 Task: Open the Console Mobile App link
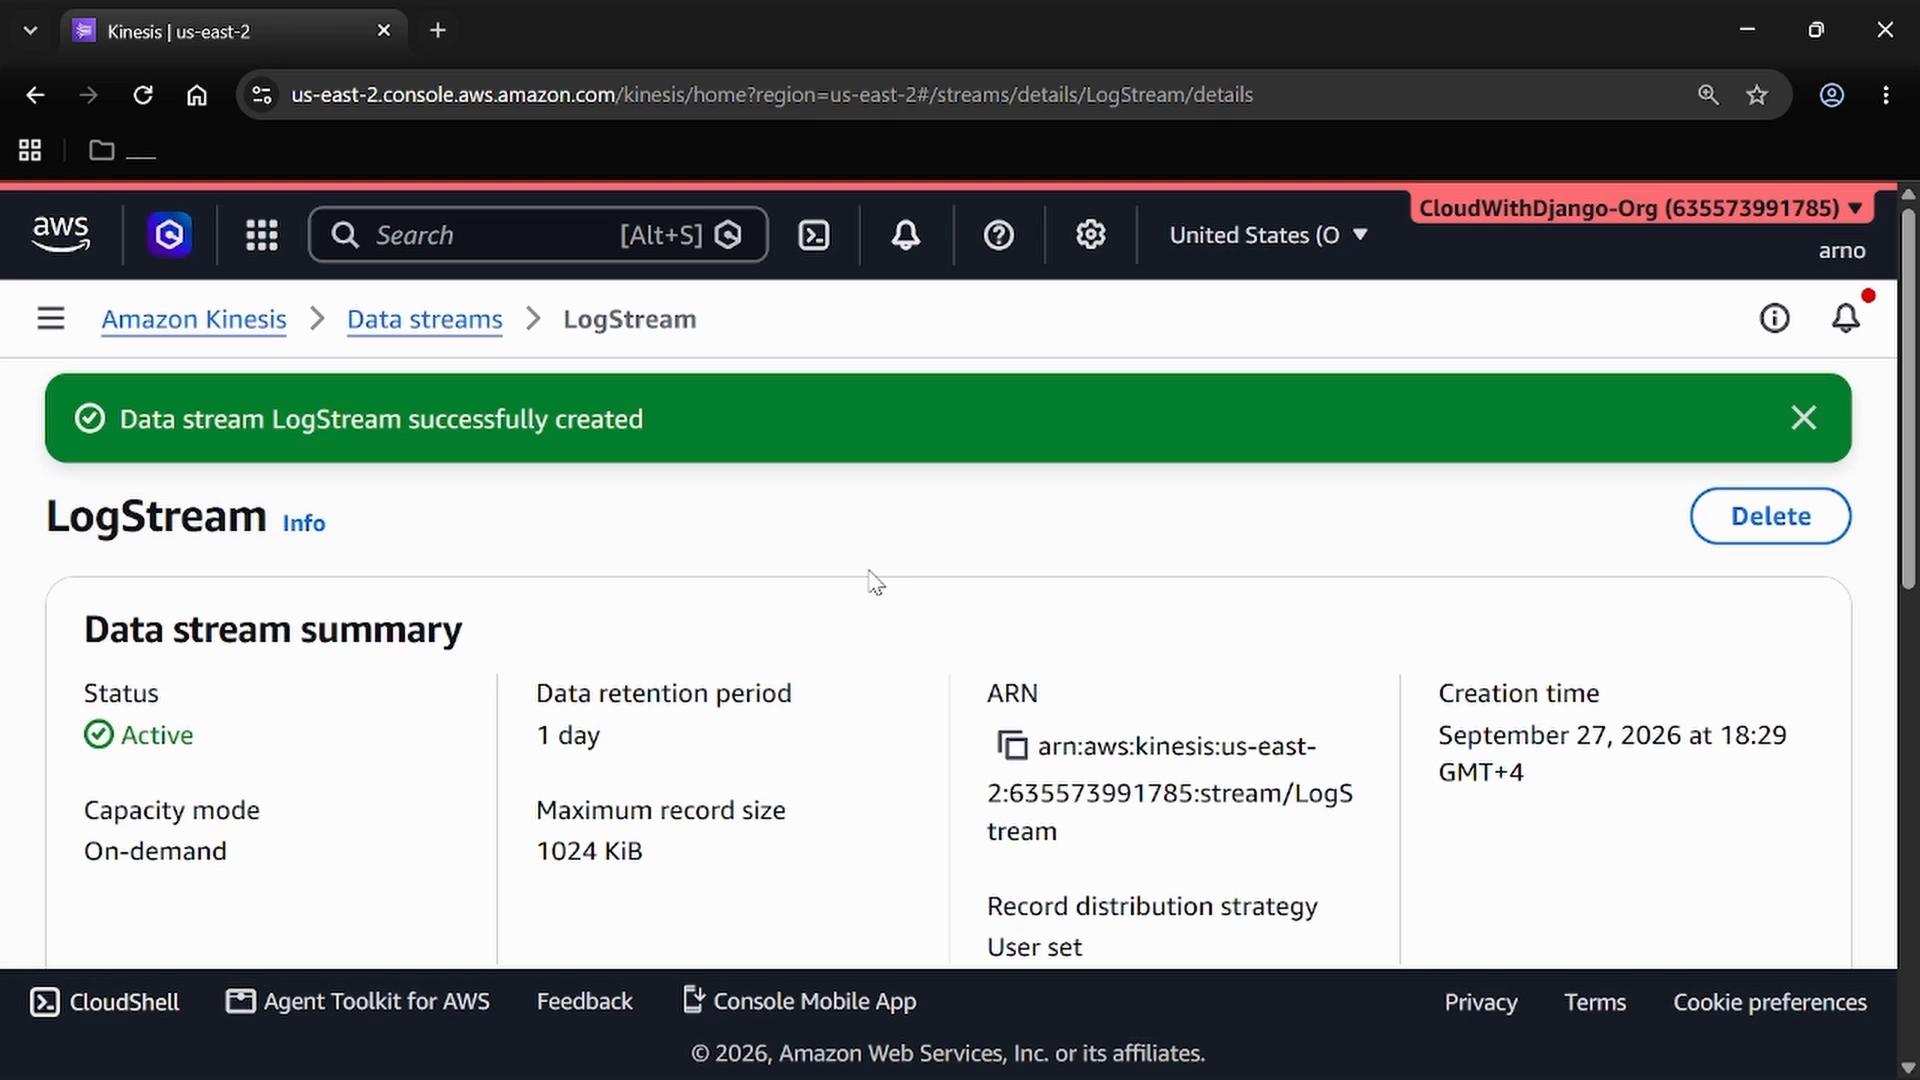point(799,1002)
